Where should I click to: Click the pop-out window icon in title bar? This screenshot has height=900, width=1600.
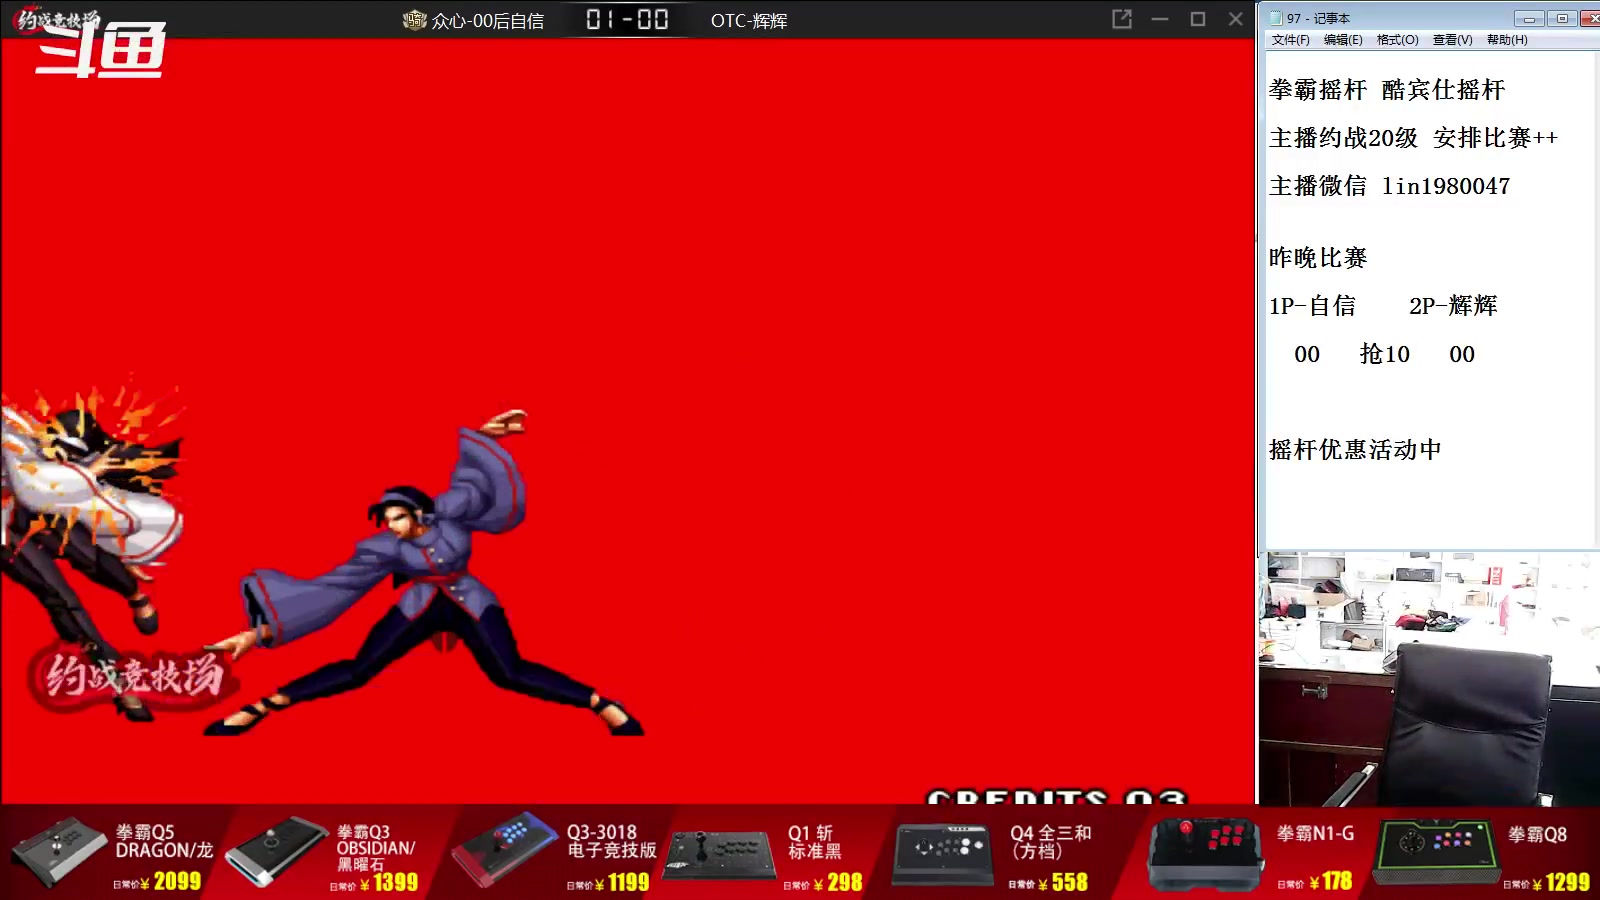pyautogui.click(x=1122, y=19)
